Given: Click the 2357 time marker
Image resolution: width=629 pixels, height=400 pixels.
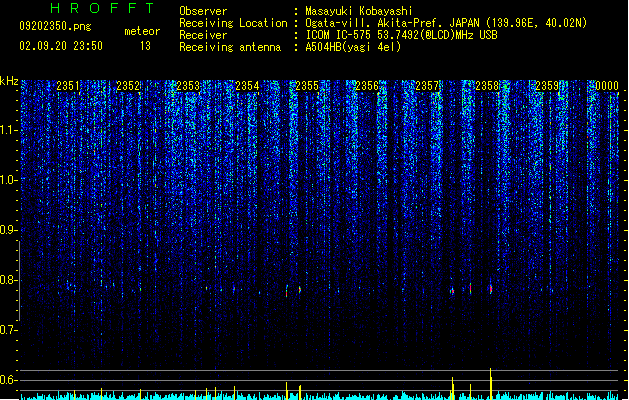Looking at the screenshot, I should point(427,85).
